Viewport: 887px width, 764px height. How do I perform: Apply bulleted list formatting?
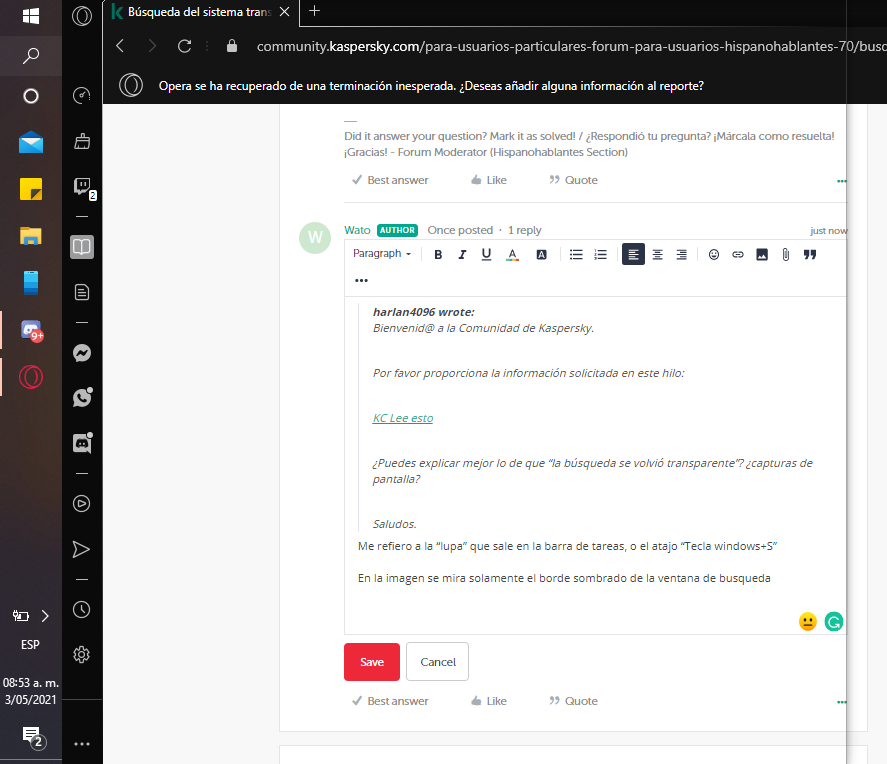point(576,254)
